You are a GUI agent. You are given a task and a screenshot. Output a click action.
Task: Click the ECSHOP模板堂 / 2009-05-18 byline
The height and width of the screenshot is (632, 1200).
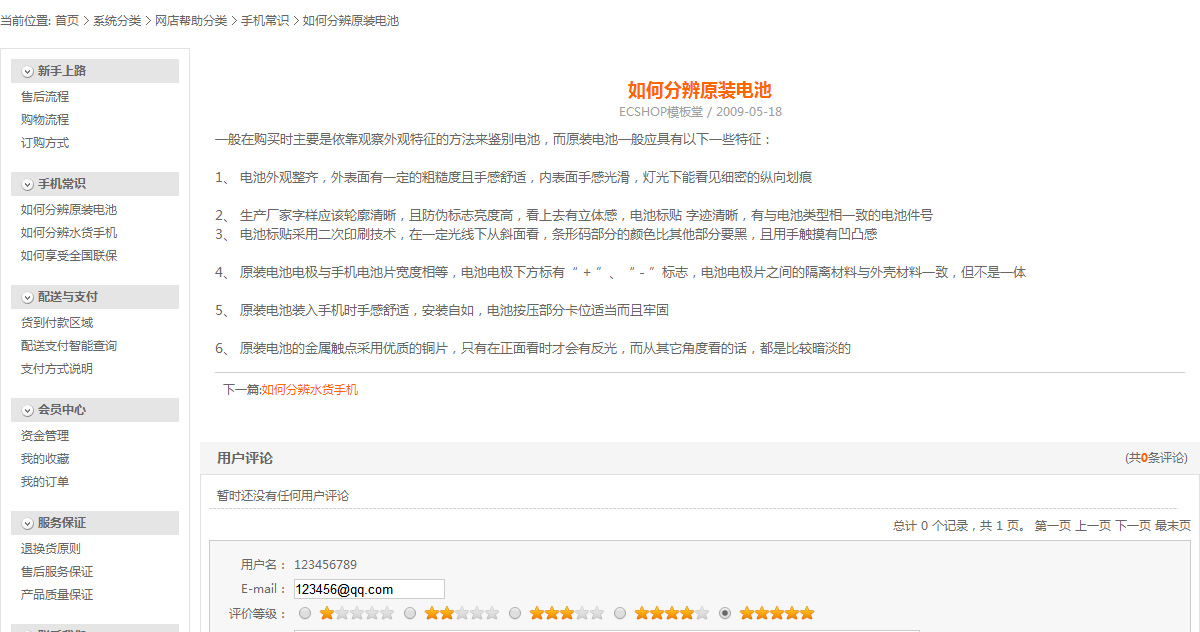click(x=700, y=112)
